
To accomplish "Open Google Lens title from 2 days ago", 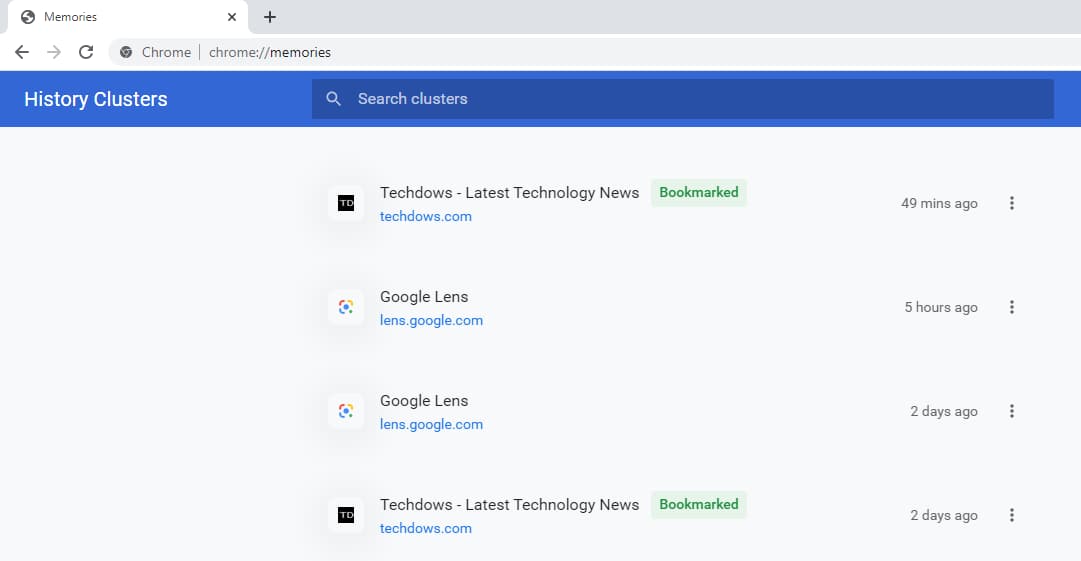I will [424, 401].
